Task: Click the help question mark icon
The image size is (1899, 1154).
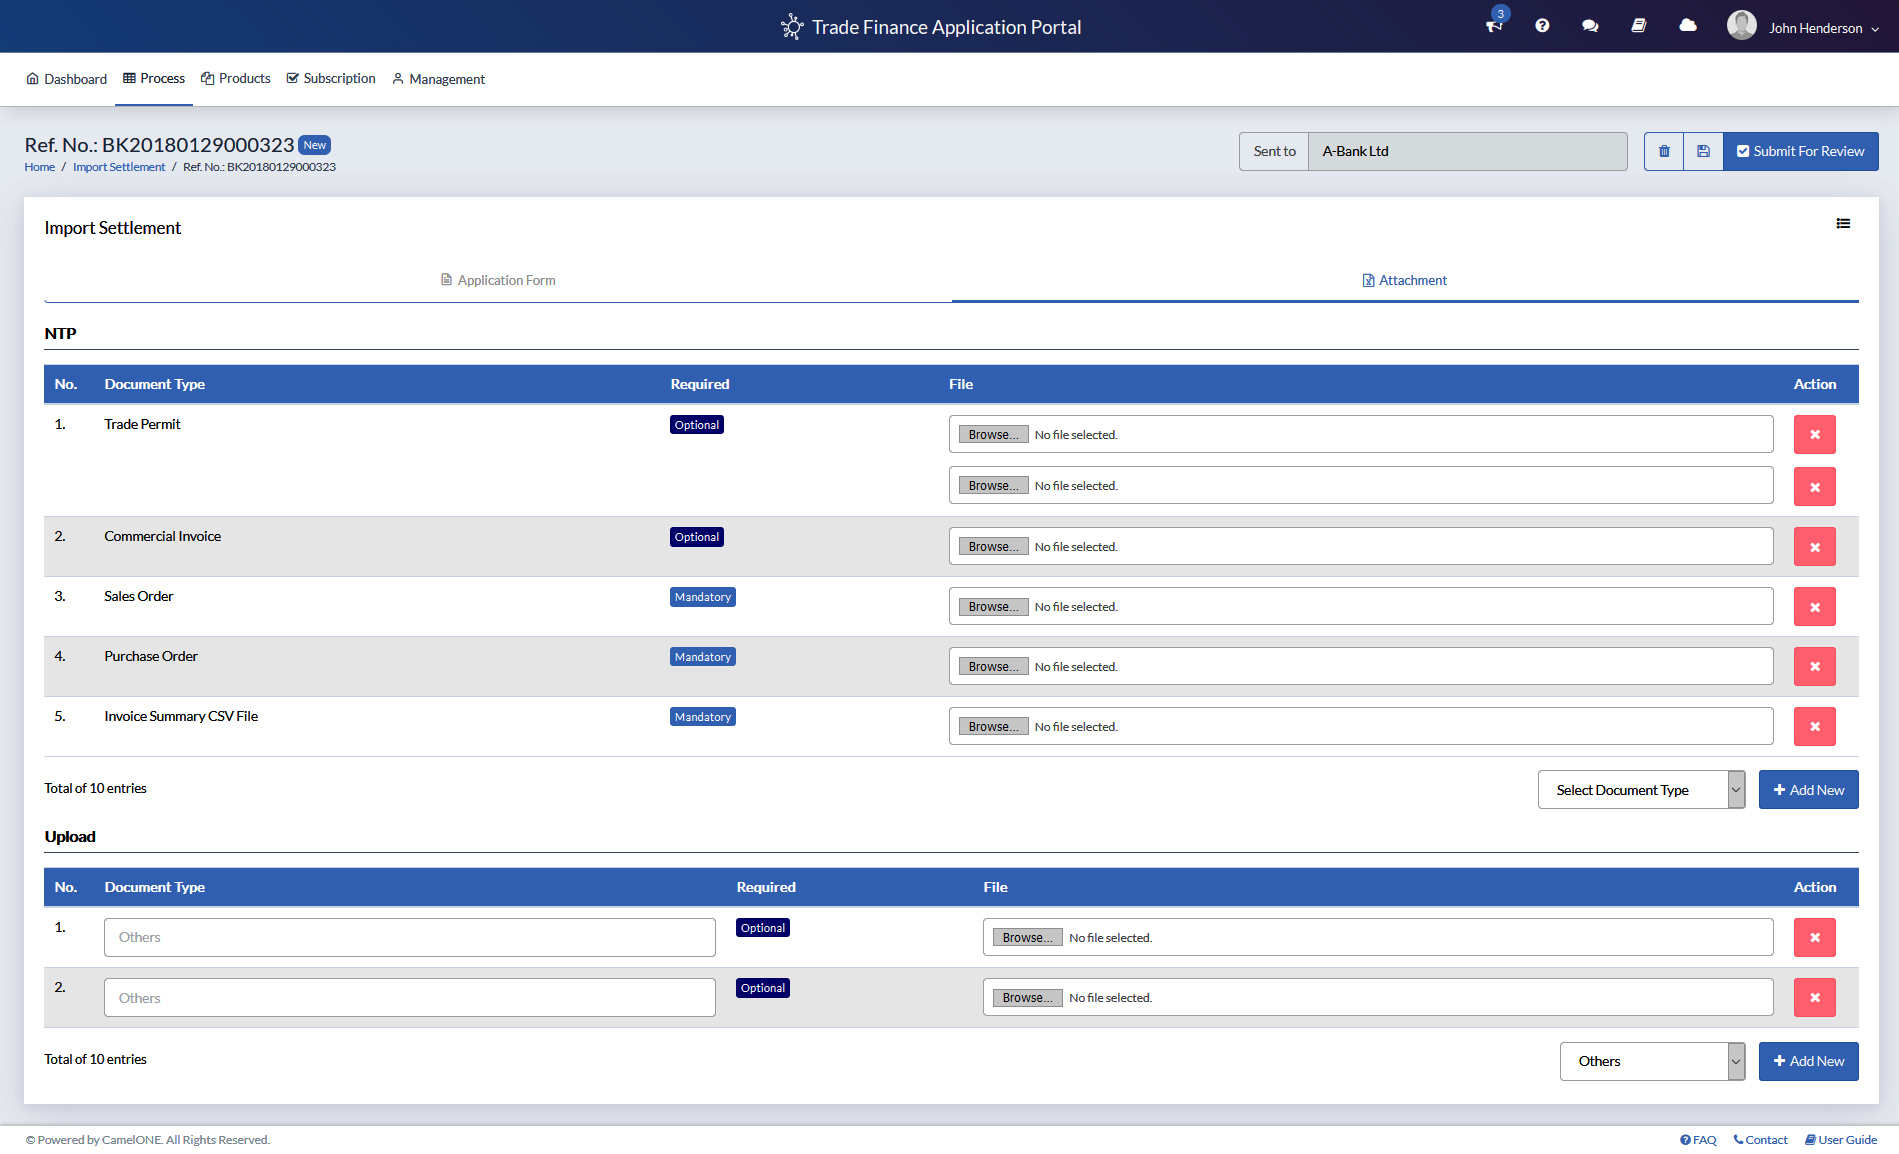Action: 1542,26
